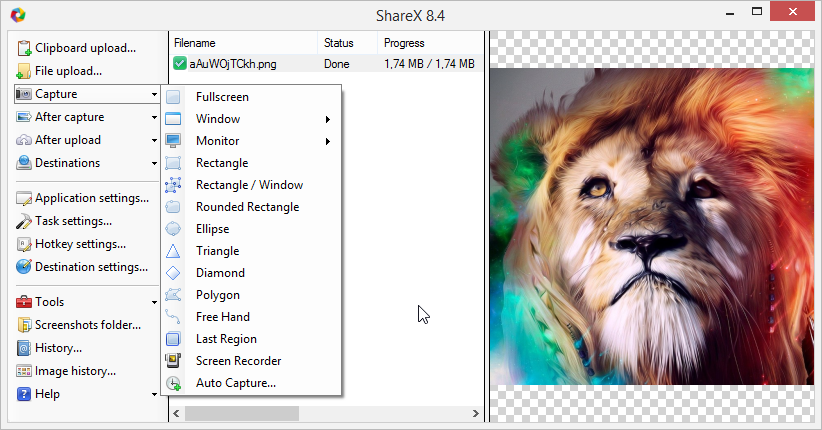Expand the After capture dropdown arrow
The image size is (822, 430).
[x=154, y=117]
